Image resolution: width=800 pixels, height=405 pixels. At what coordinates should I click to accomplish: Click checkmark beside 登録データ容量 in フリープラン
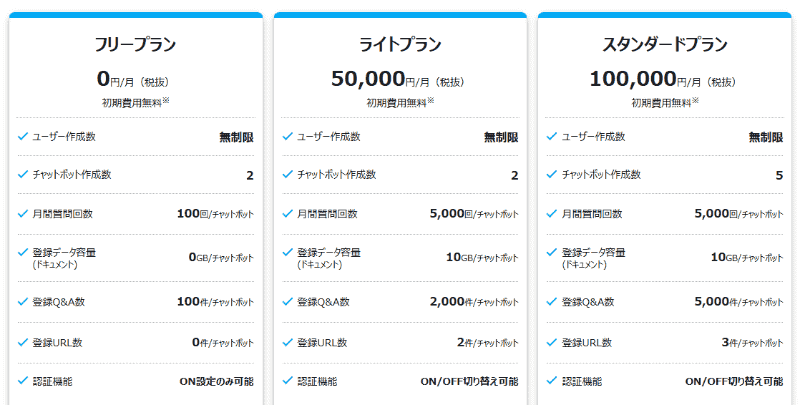(23, 252)
